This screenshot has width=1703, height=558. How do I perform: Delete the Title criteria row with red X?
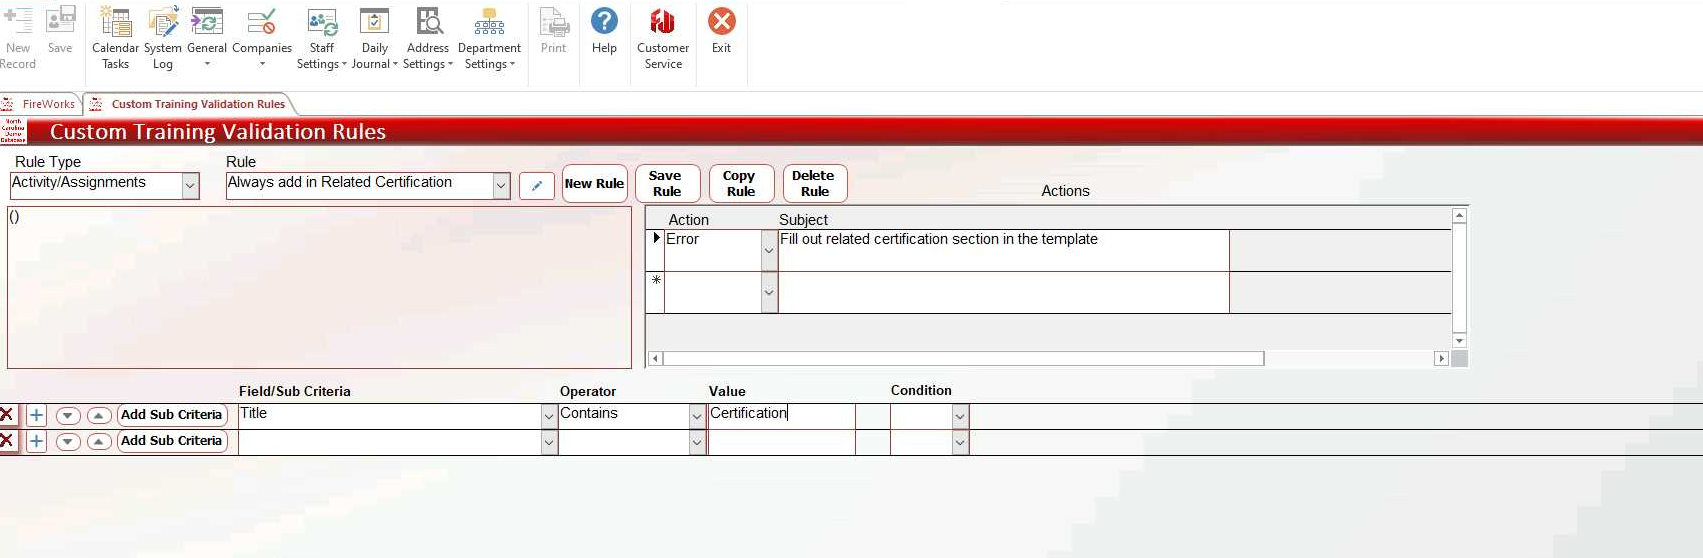pos(7,414)
